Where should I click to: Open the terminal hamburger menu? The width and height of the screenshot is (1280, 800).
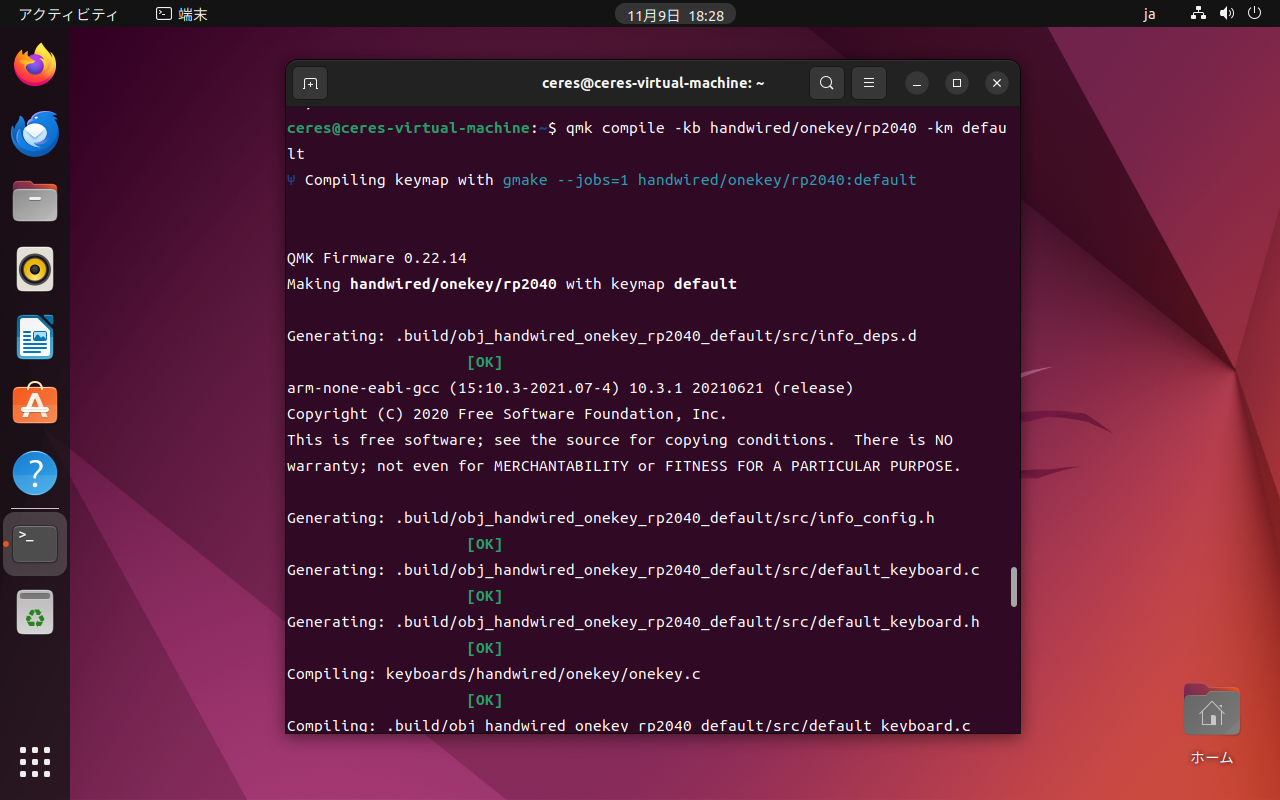869,83
